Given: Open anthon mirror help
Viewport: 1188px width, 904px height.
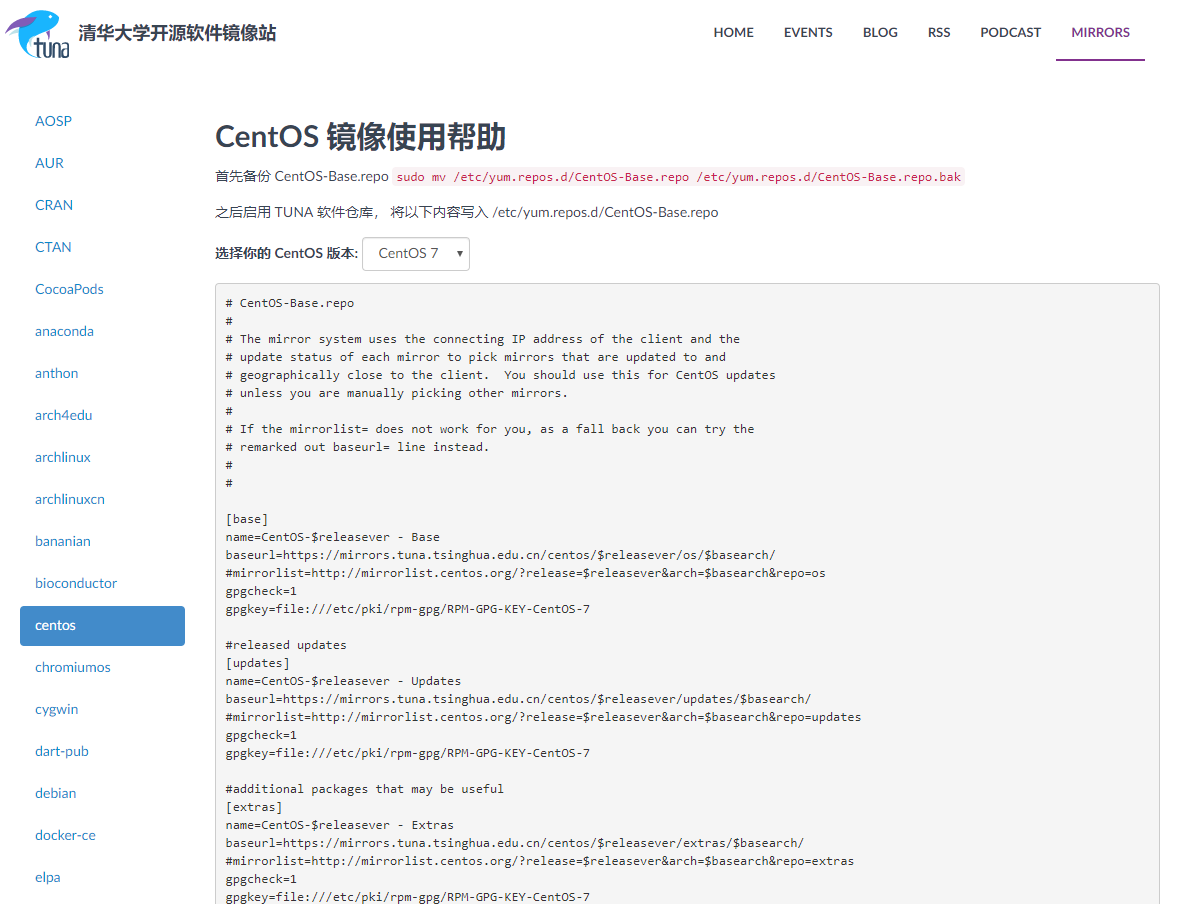Looking at the screenshot, I should point(56,374).
